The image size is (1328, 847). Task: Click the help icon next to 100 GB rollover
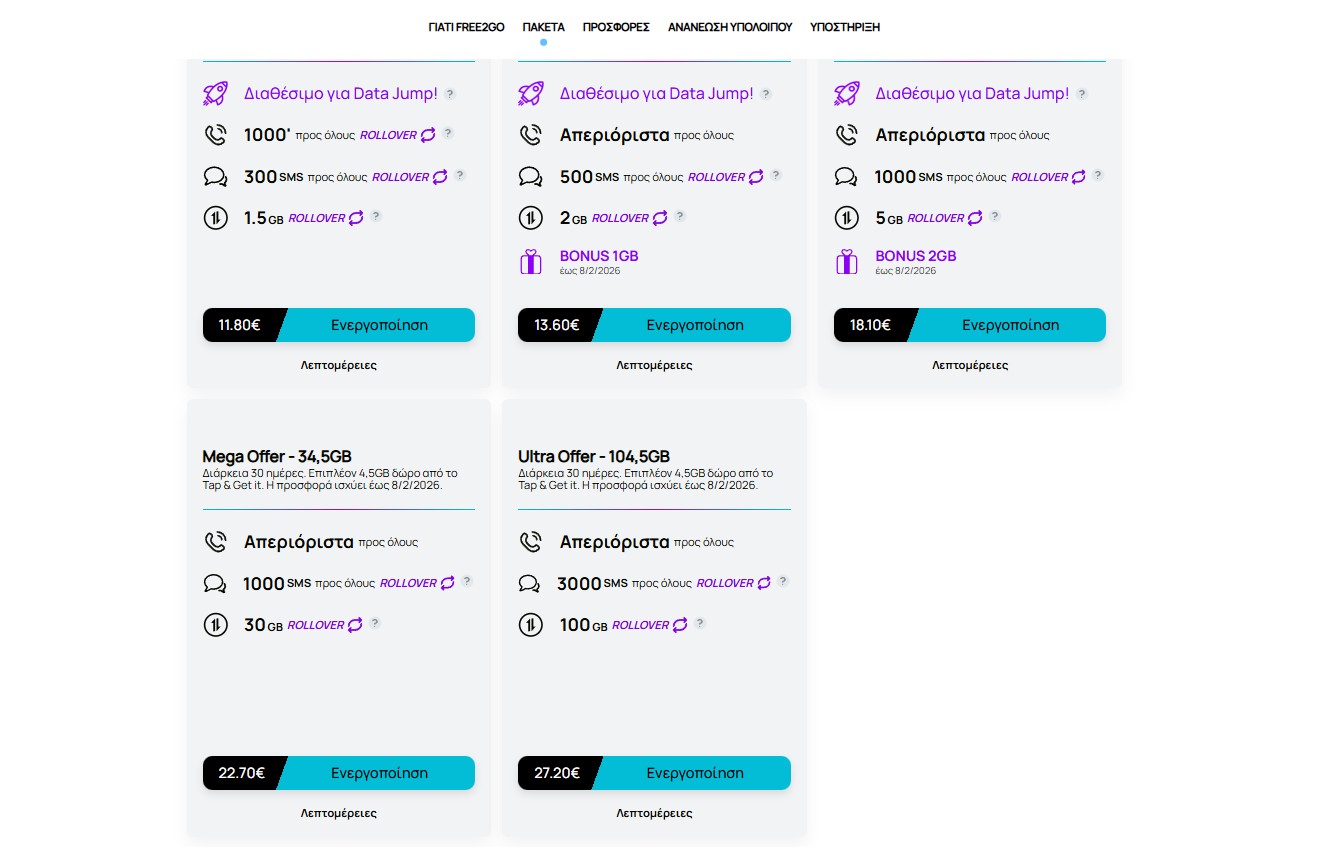pos(700,624)
